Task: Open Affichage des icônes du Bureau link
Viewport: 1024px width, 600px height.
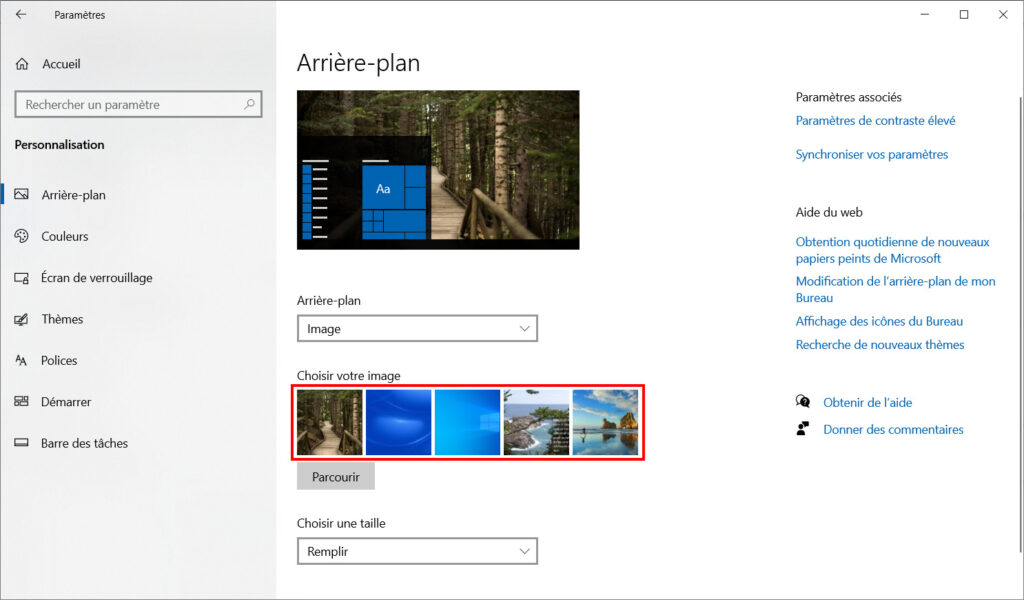Action: [x=879, y=321]
